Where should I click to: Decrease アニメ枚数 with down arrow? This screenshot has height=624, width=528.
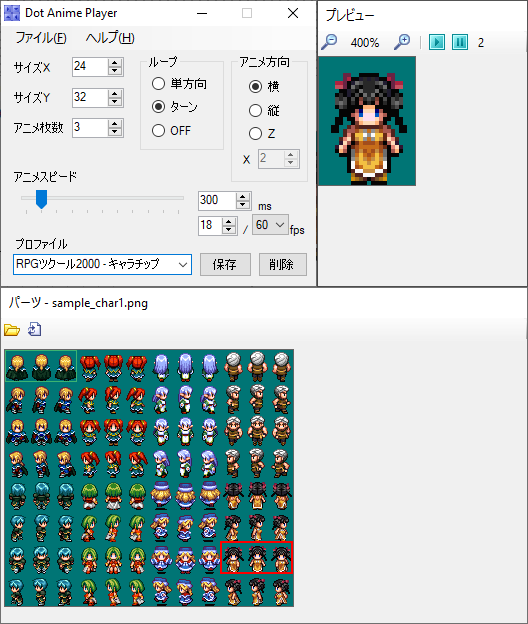(115, 132)
